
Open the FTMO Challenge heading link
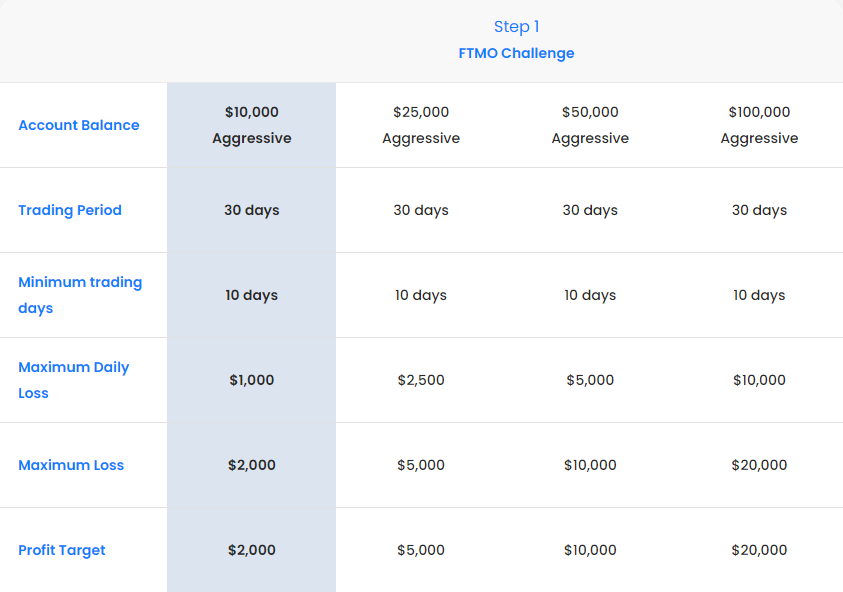tap(516, 53)
